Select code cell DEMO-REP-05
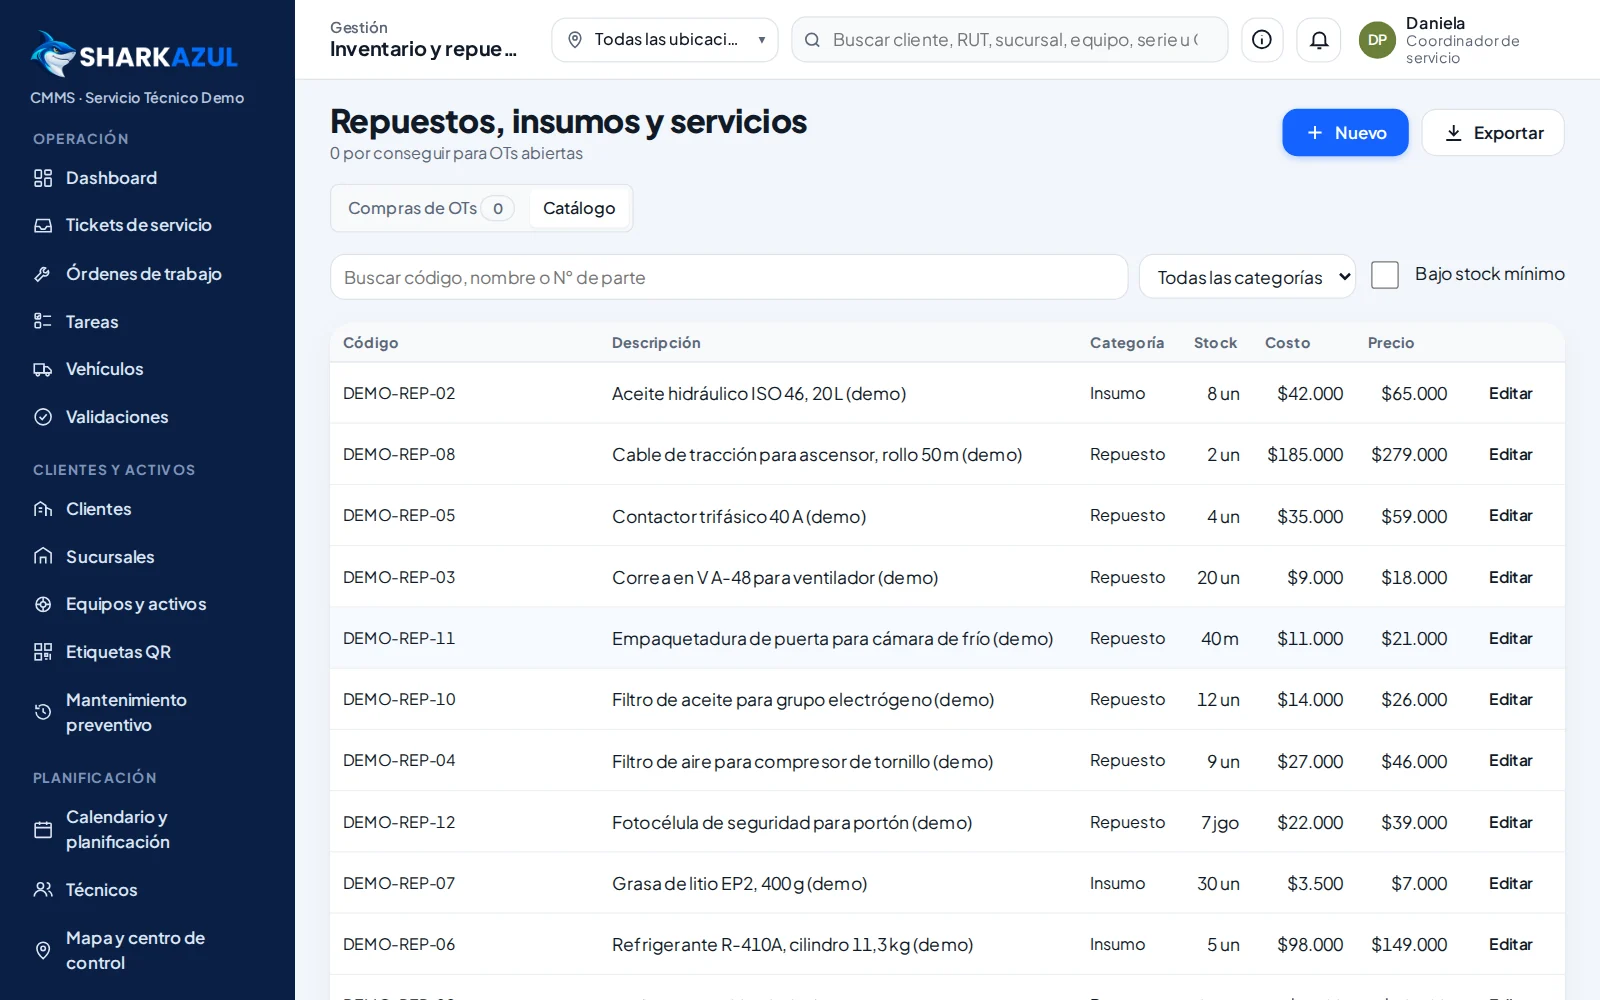Image resolution: width=1600 pixels, height=1000 pixels. (399, 515)
